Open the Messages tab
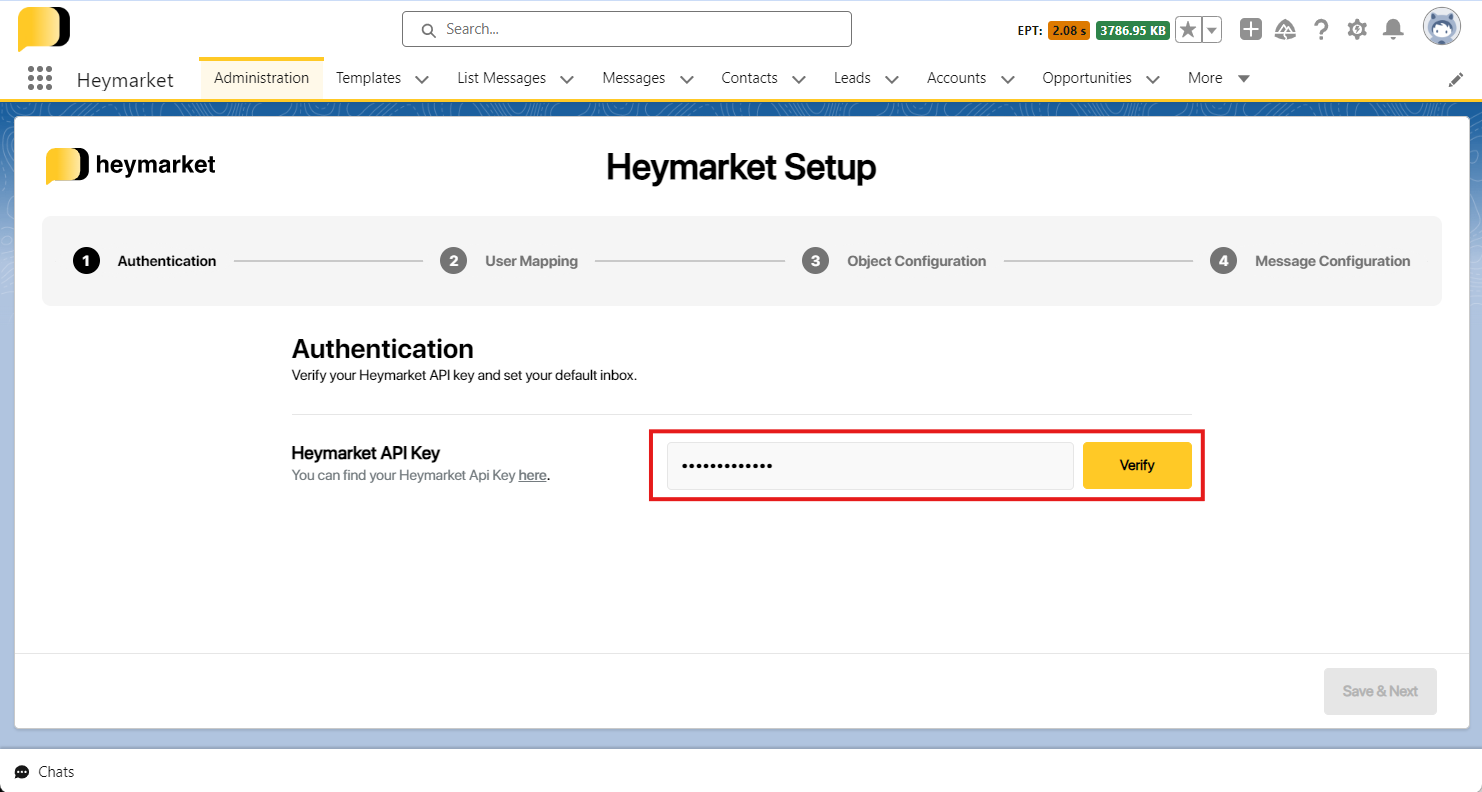Viewport: 1482px width, 792px height. point(634,78)
